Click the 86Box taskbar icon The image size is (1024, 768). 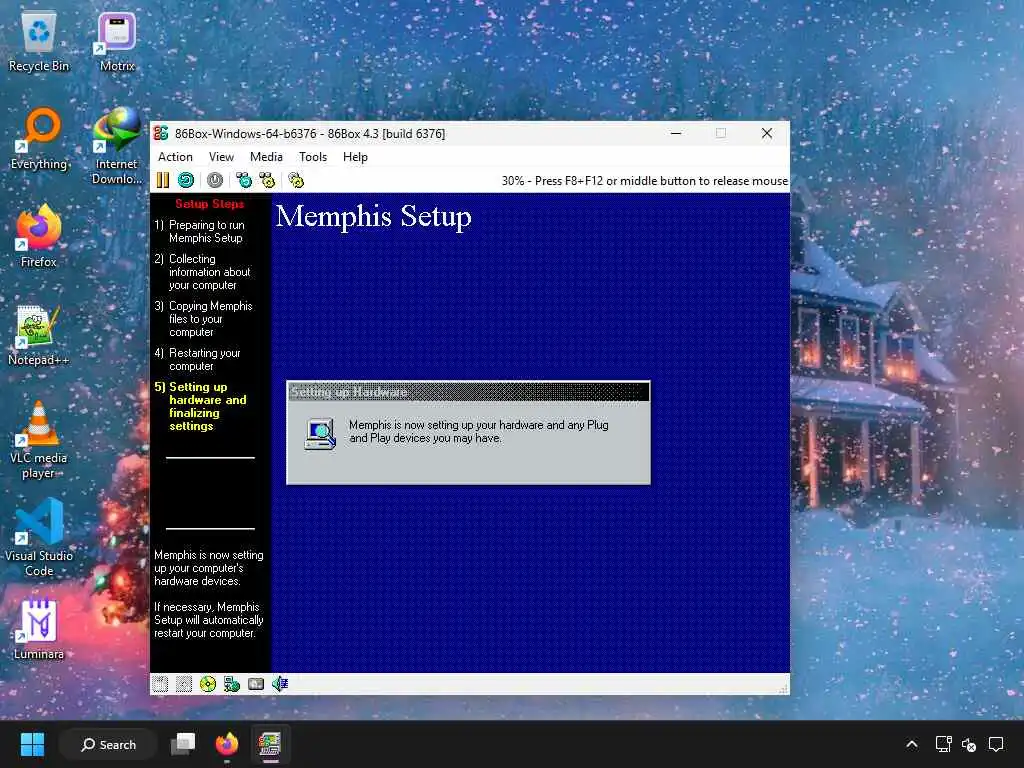270,744
